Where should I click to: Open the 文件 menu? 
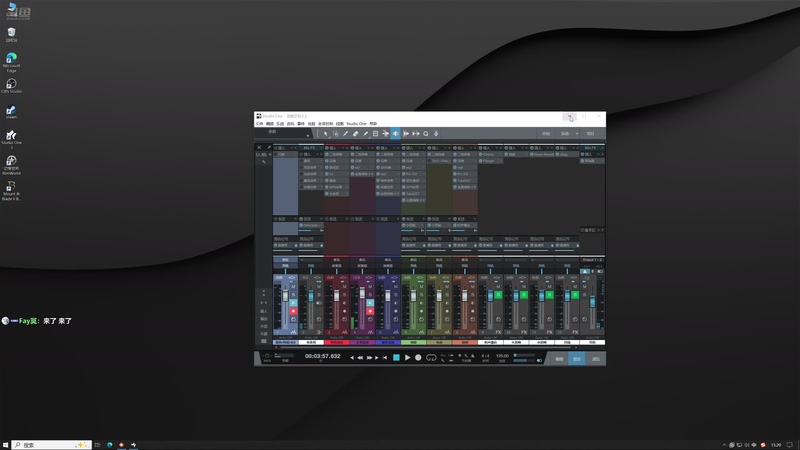click(259, 123)
